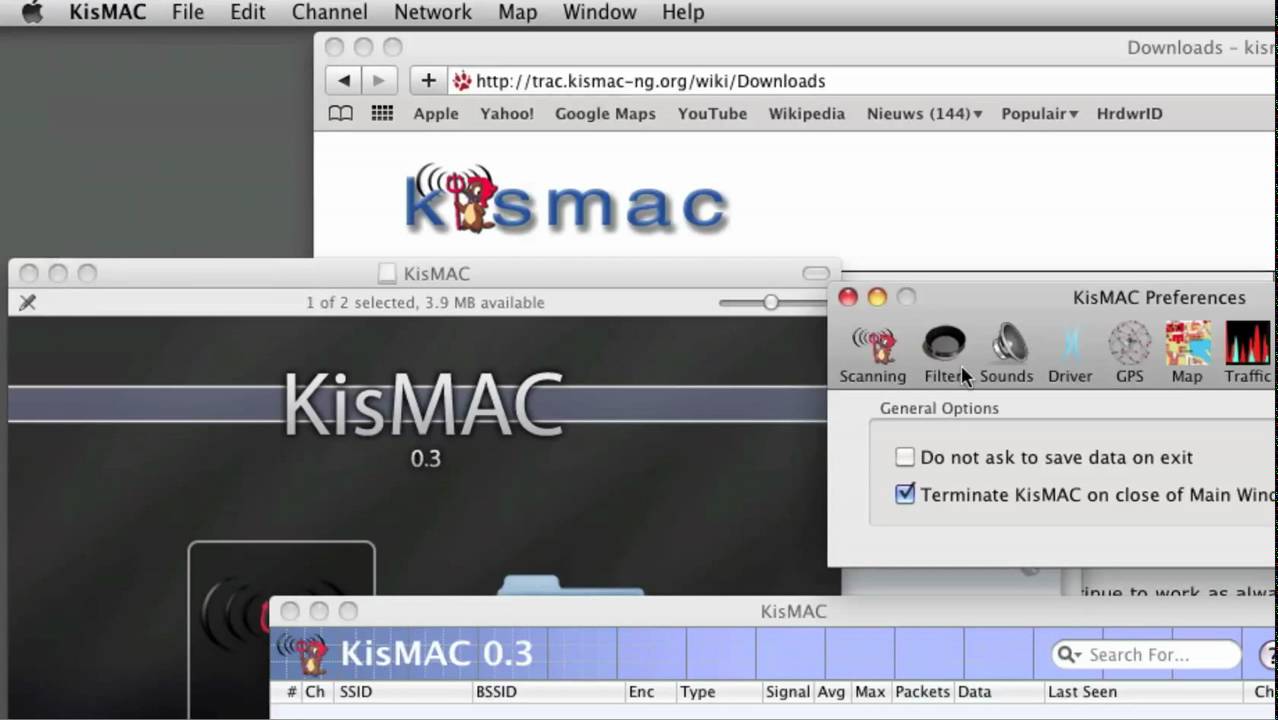This screenshot has width=1278, height=720.
Task: Open the Scanning preferences pane
Action: coord(872,354)
